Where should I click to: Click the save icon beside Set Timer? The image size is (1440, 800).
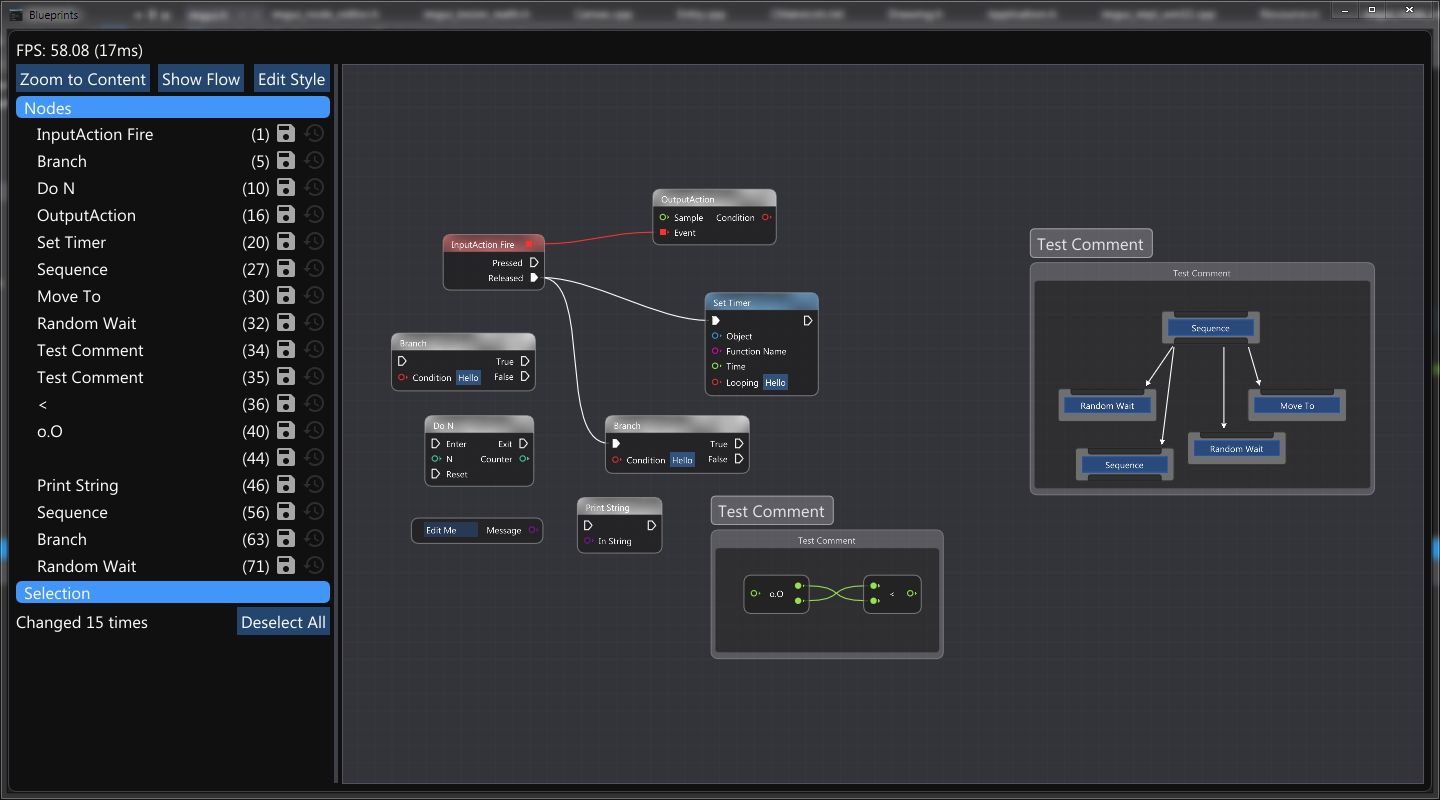tap(286, 242)
